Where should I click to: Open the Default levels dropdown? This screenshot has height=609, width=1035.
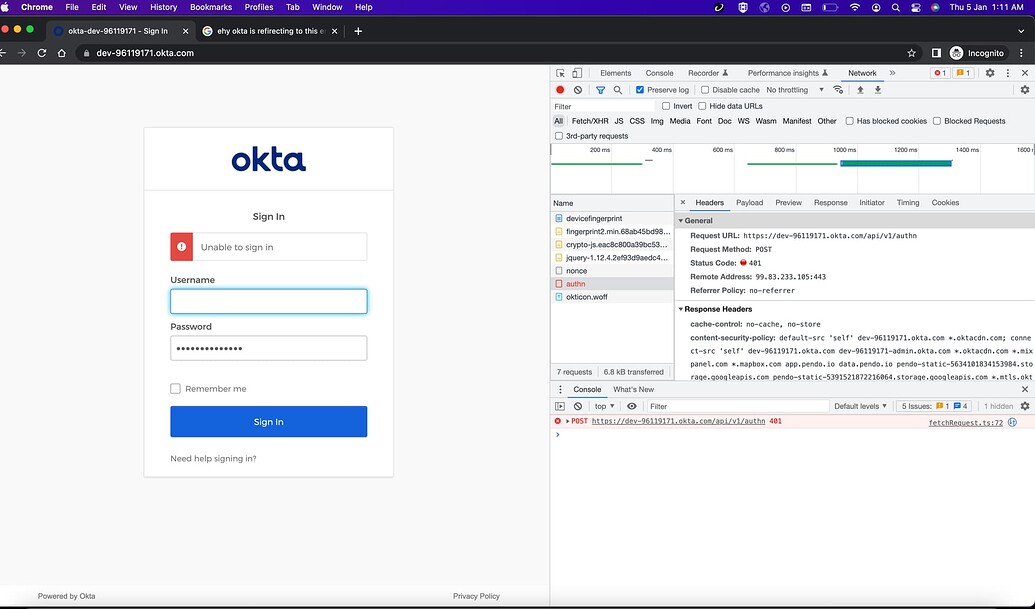(860, 406)
